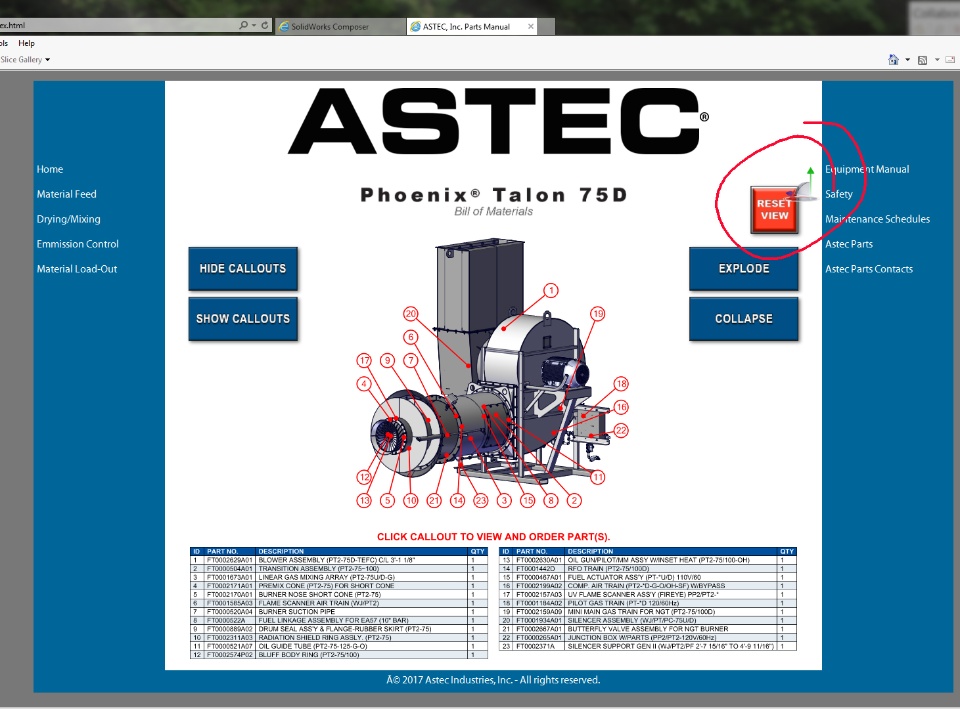Open the Safety link
This screenshot has width=960, height=709.
839,194
